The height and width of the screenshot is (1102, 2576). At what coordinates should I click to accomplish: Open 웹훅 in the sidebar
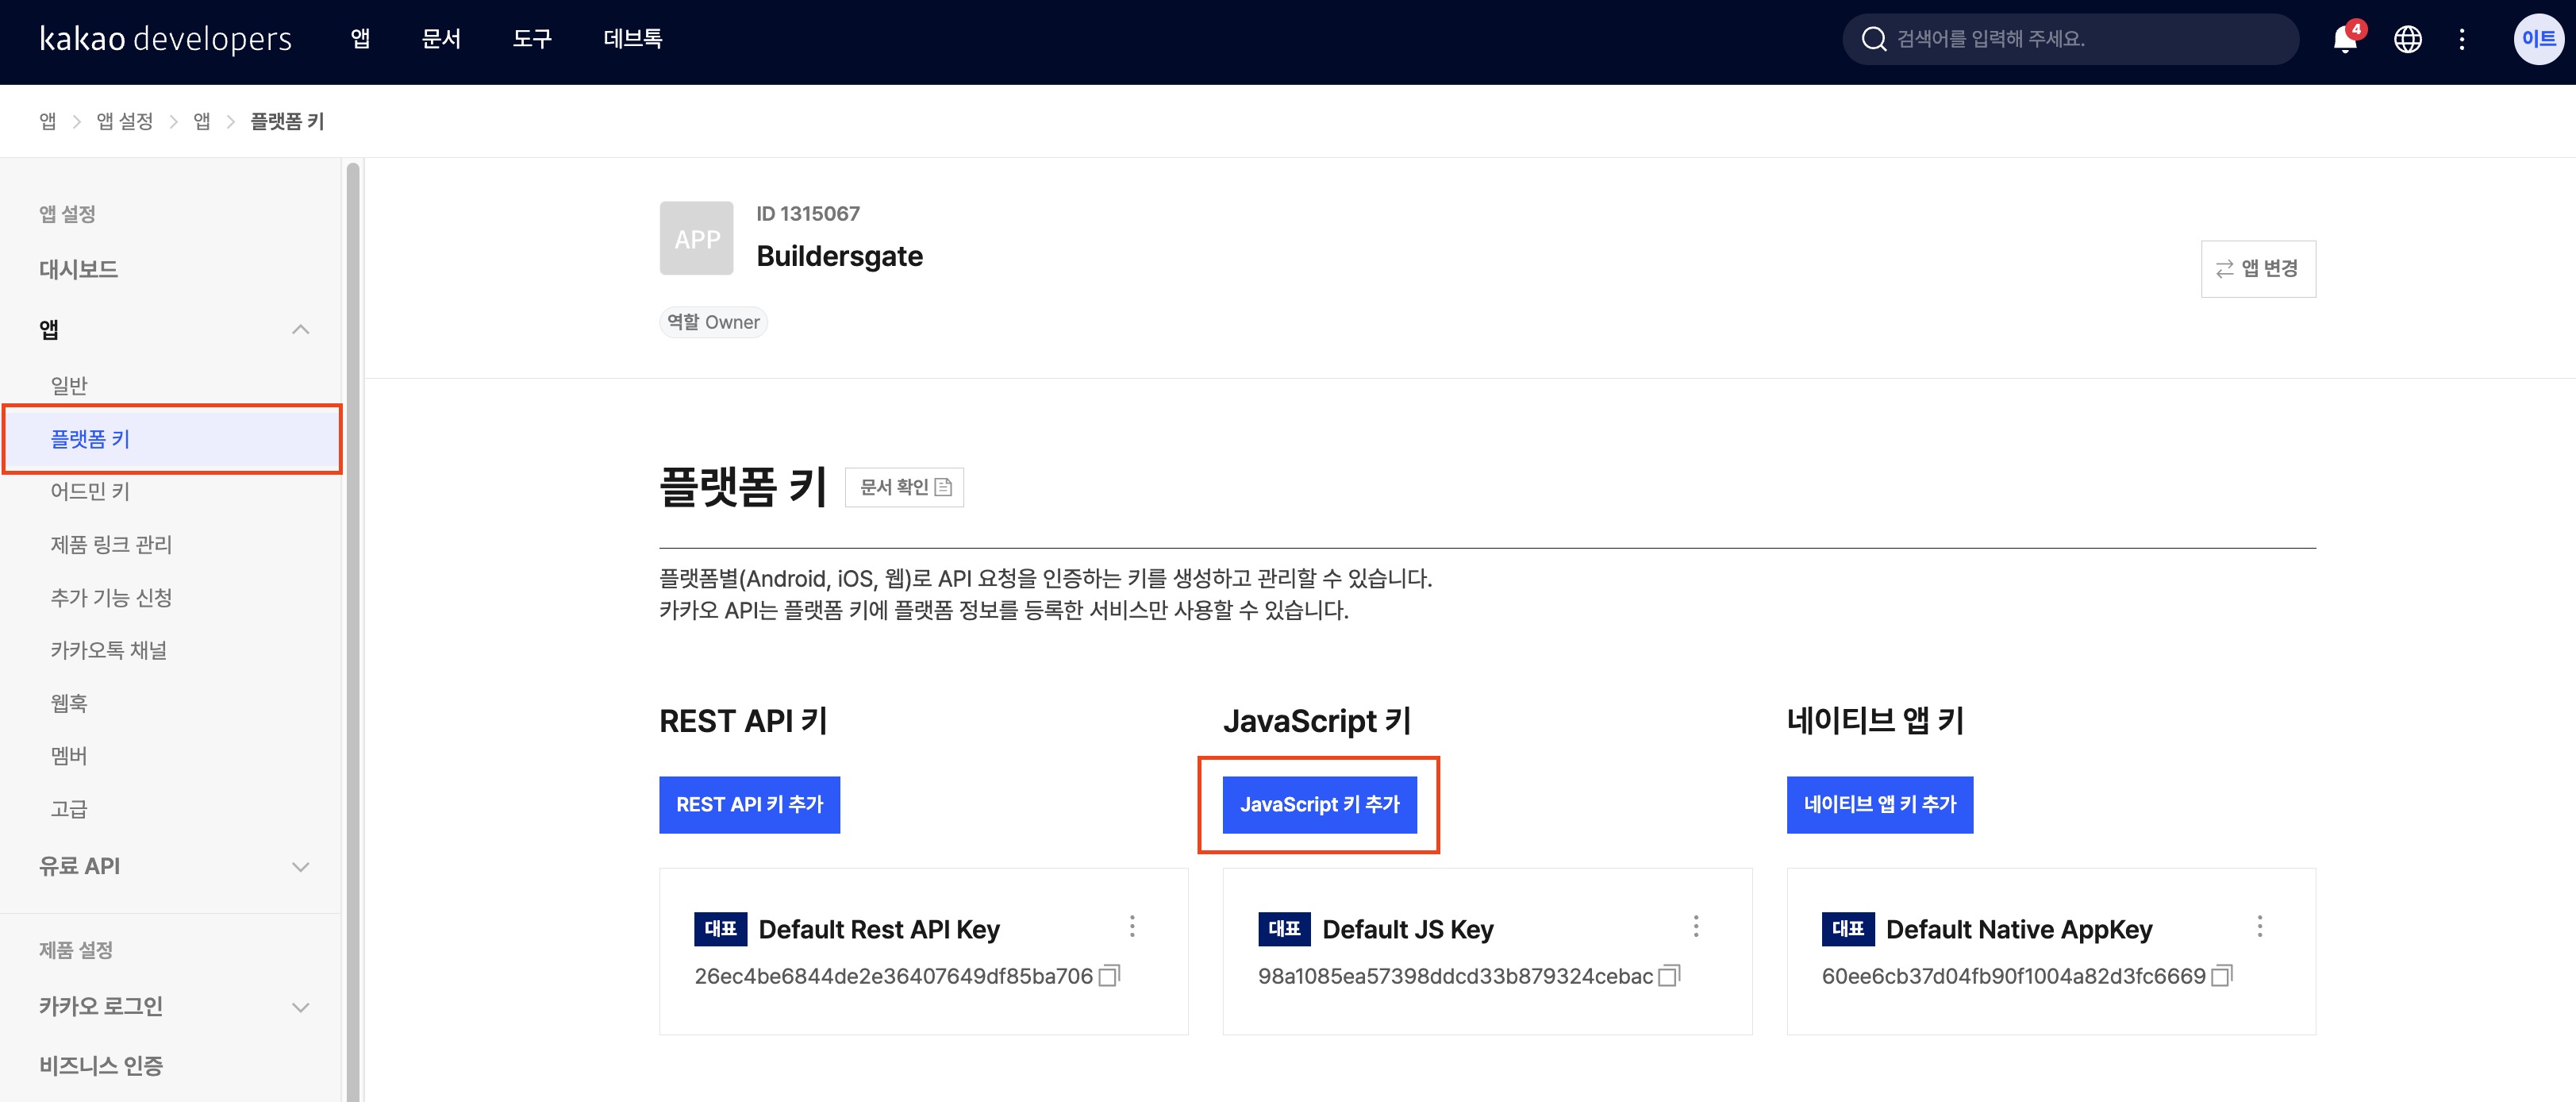69,703
